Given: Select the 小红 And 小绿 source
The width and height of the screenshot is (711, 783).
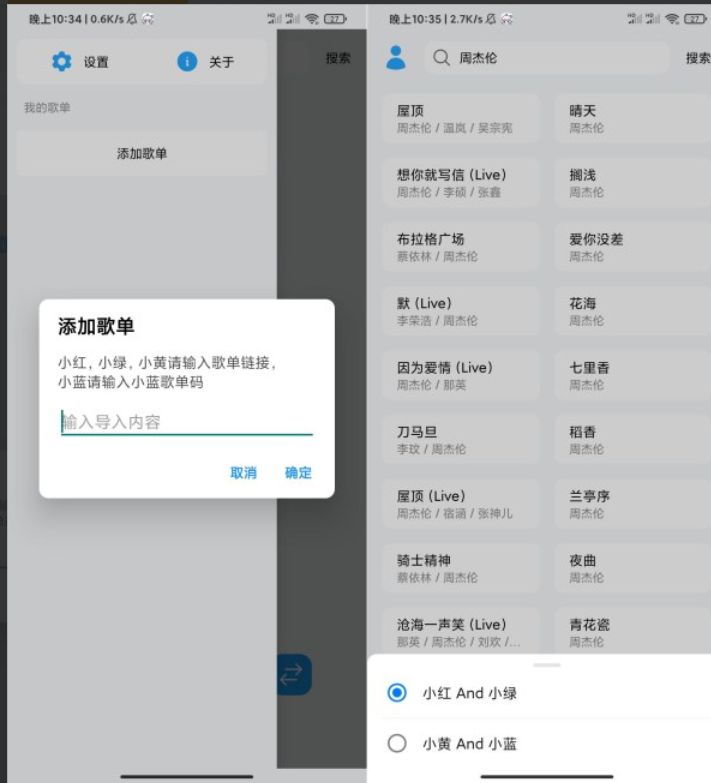Looking at the screenshot, I should click(397, 693).
